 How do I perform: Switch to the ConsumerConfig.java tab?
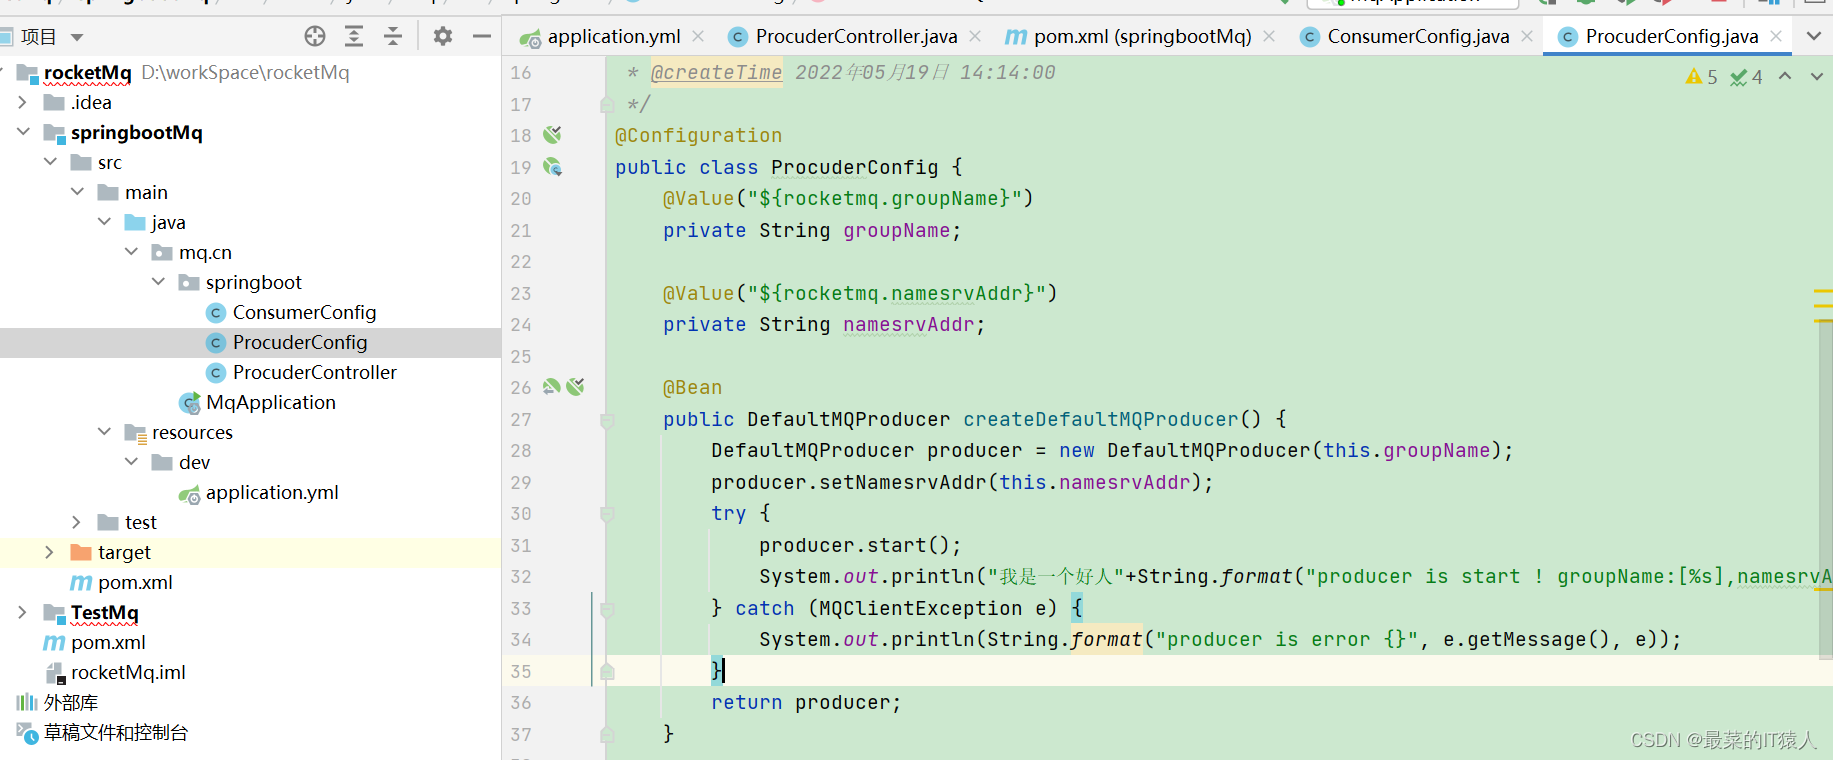click(1417, 37)
